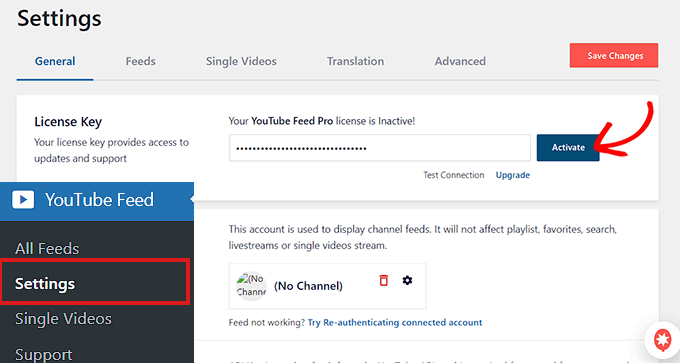Image resolution: width=680 pixels, height=363 pixels.
Task: Open All Feeds in sidebar menu
Action: [47, 249]
